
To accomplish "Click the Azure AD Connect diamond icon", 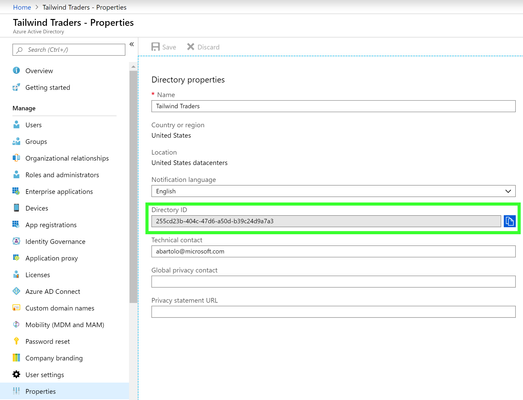I will [16, 291].
